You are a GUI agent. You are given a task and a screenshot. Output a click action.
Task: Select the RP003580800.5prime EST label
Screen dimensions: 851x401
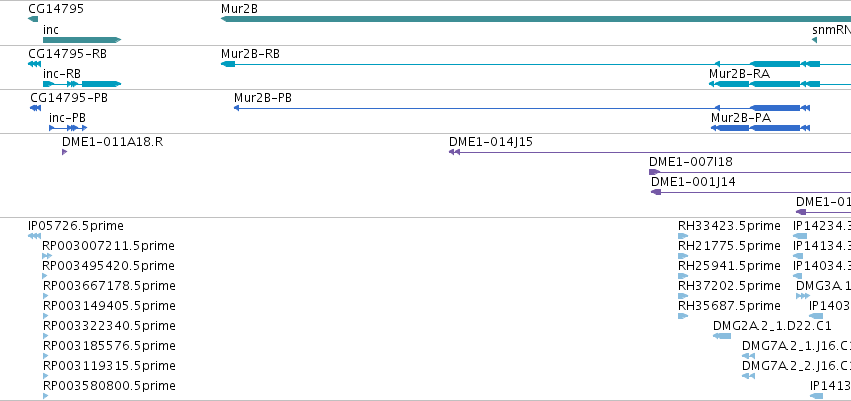[109, 386]
